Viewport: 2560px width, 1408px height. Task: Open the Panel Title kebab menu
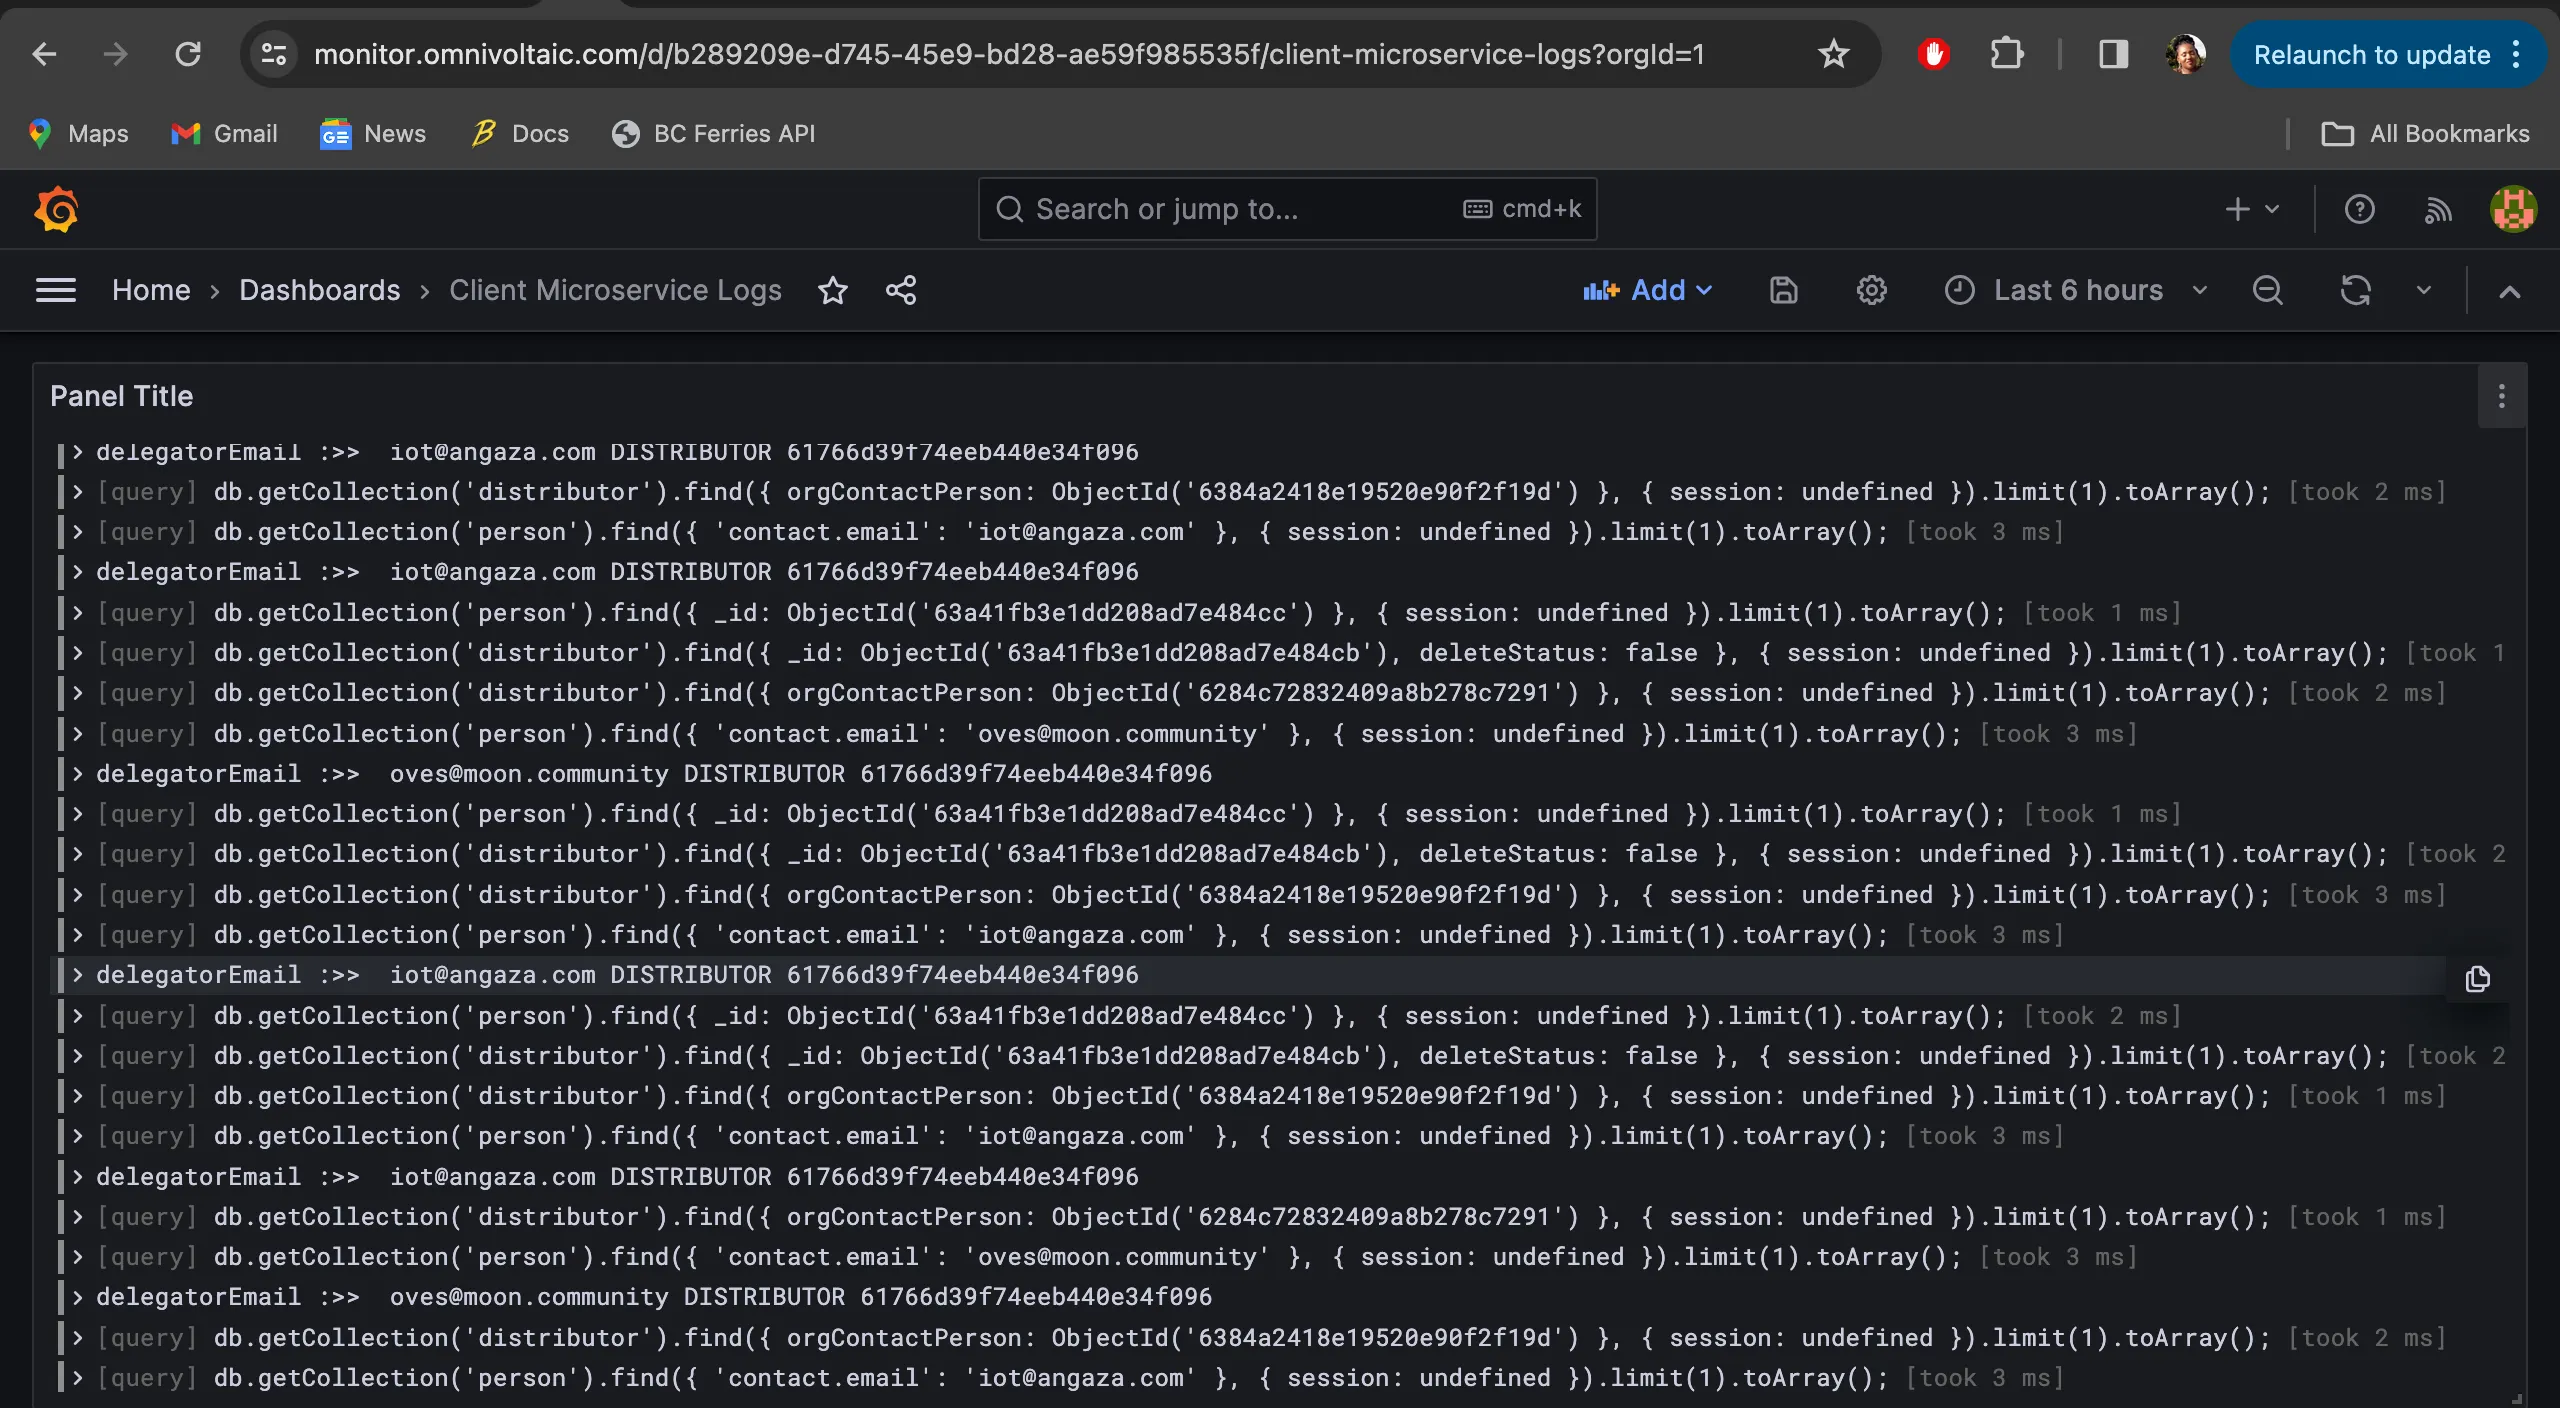[2502, 396]
